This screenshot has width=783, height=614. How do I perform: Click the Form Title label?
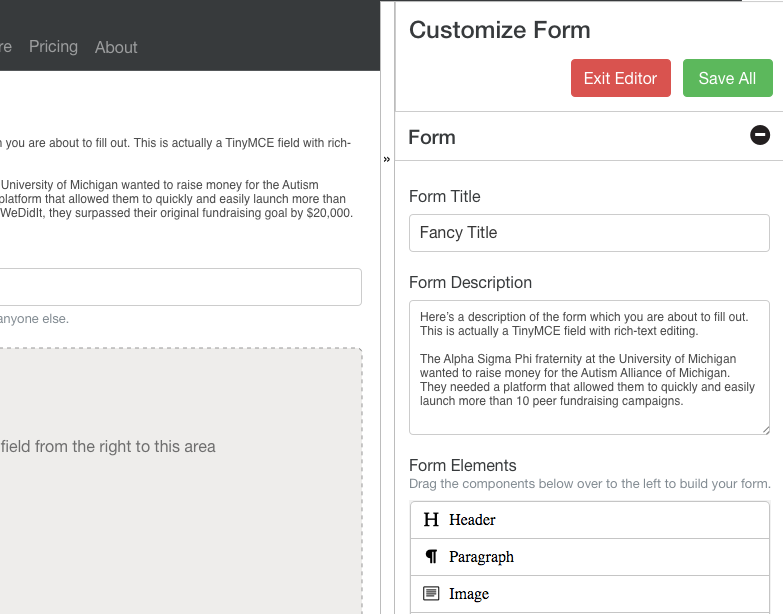click(444, 196)
